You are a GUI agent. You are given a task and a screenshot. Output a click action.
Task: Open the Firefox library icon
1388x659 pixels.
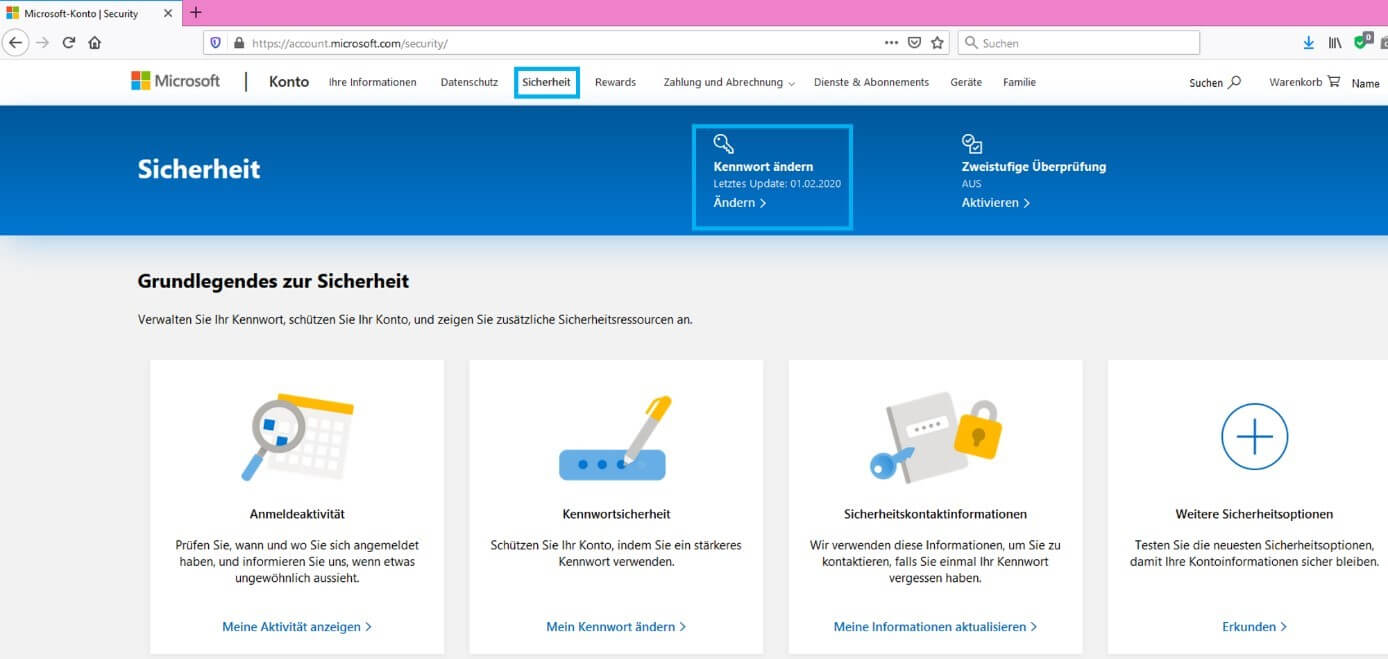point(1335,43)
